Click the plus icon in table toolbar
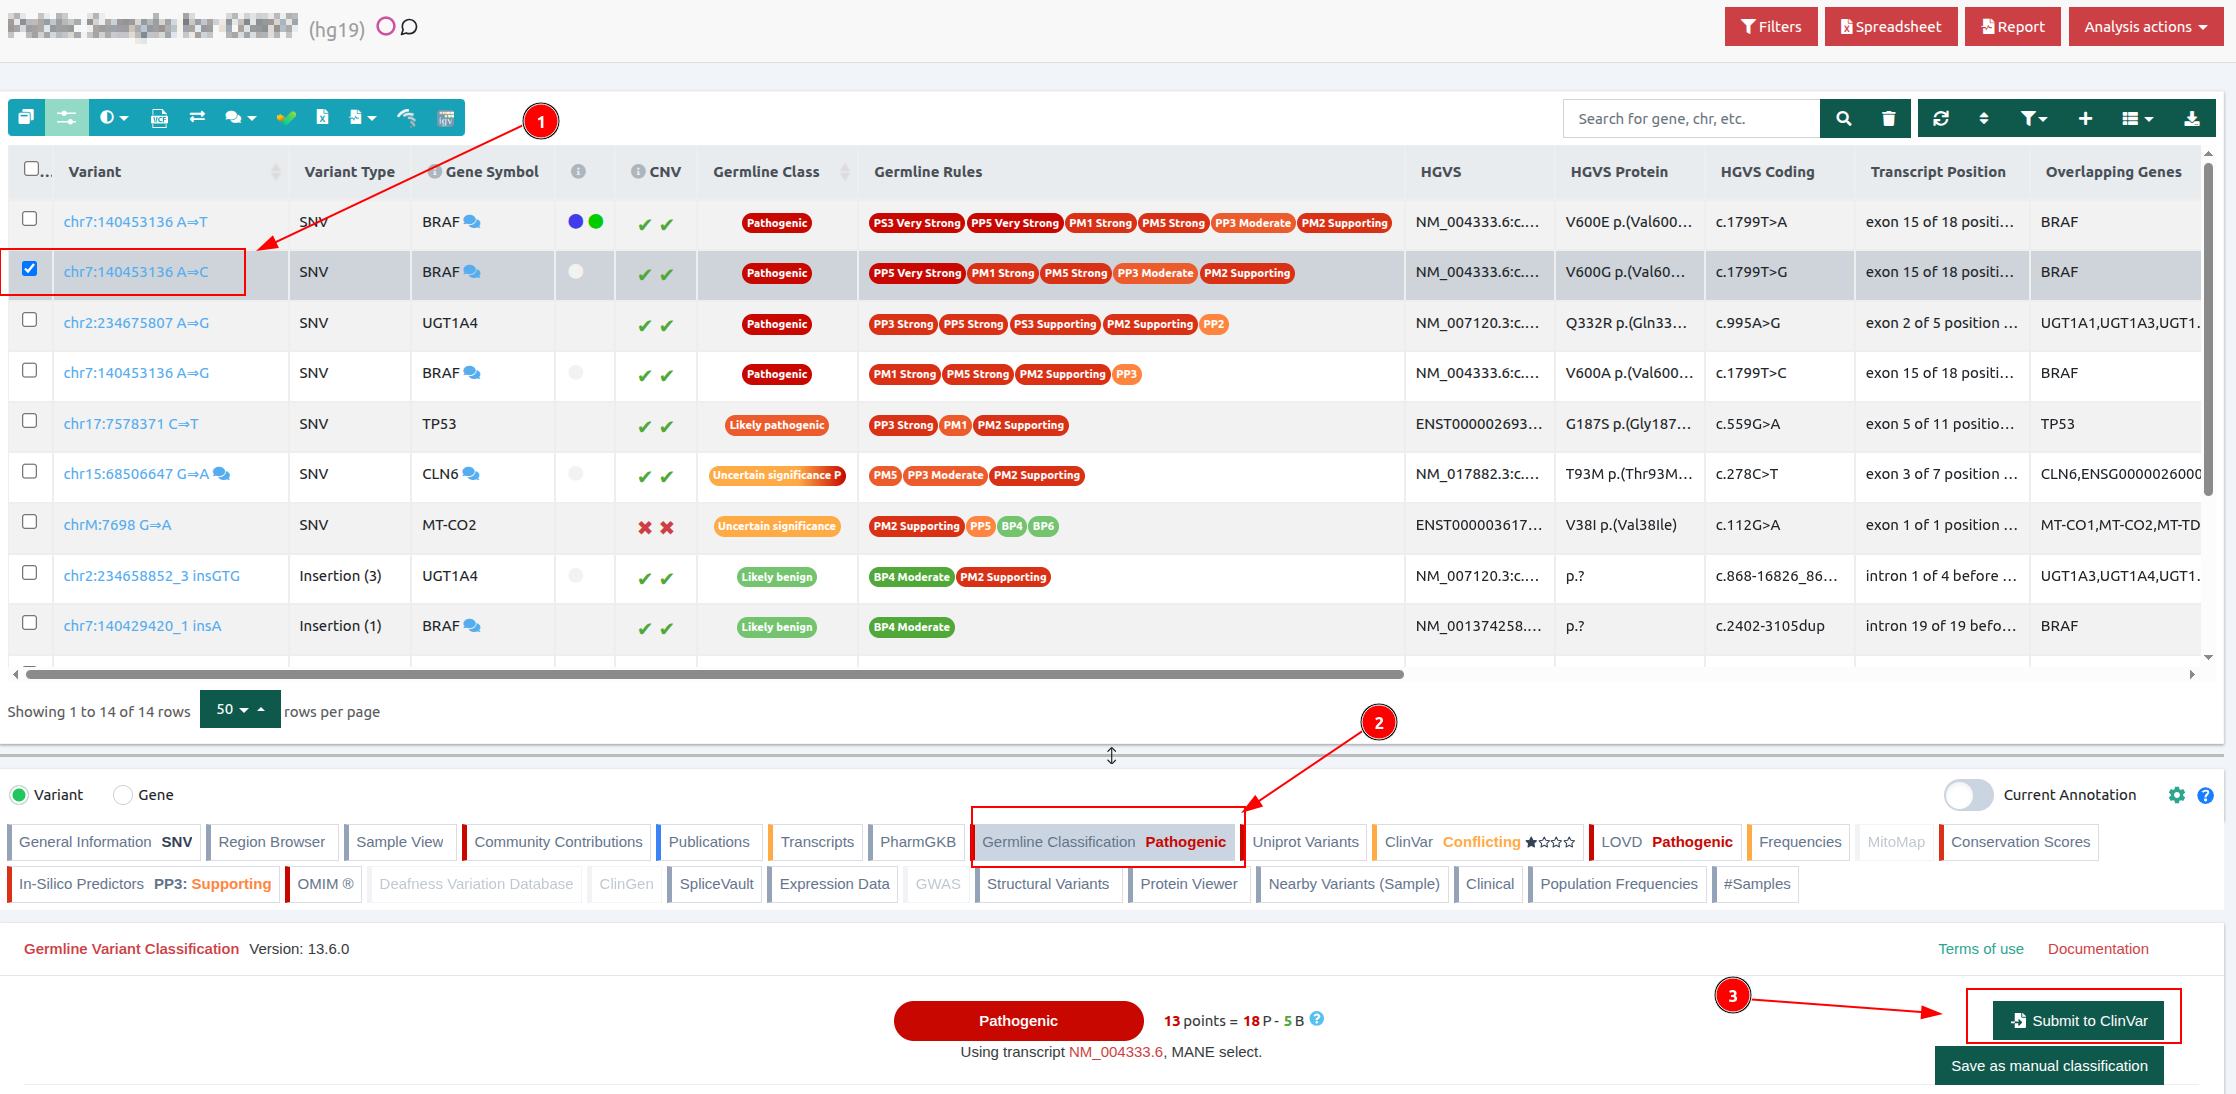This screenshot has height=1094, width=2236. tap(2085, 119)
